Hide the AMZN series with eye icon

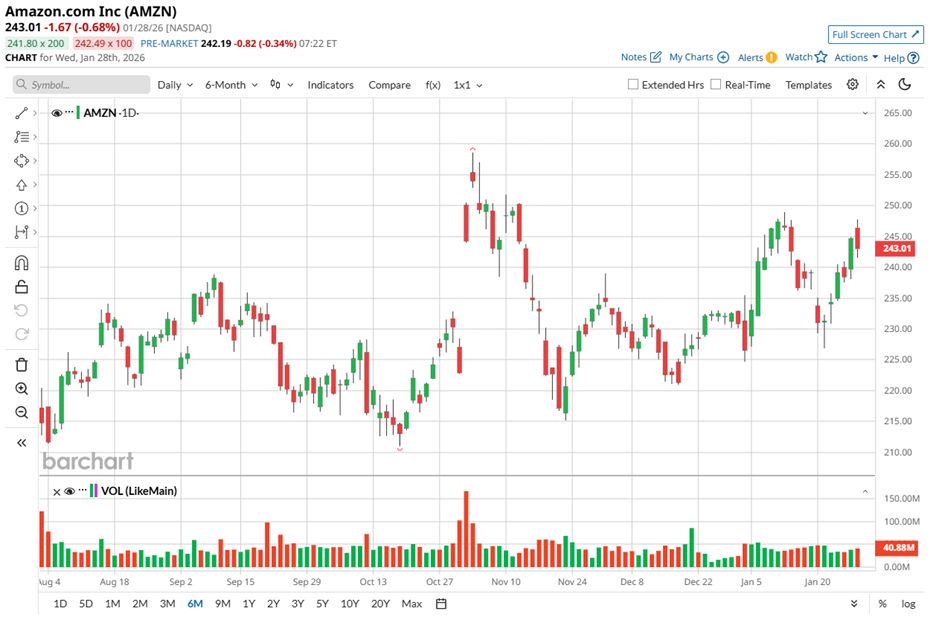point(56,113)
